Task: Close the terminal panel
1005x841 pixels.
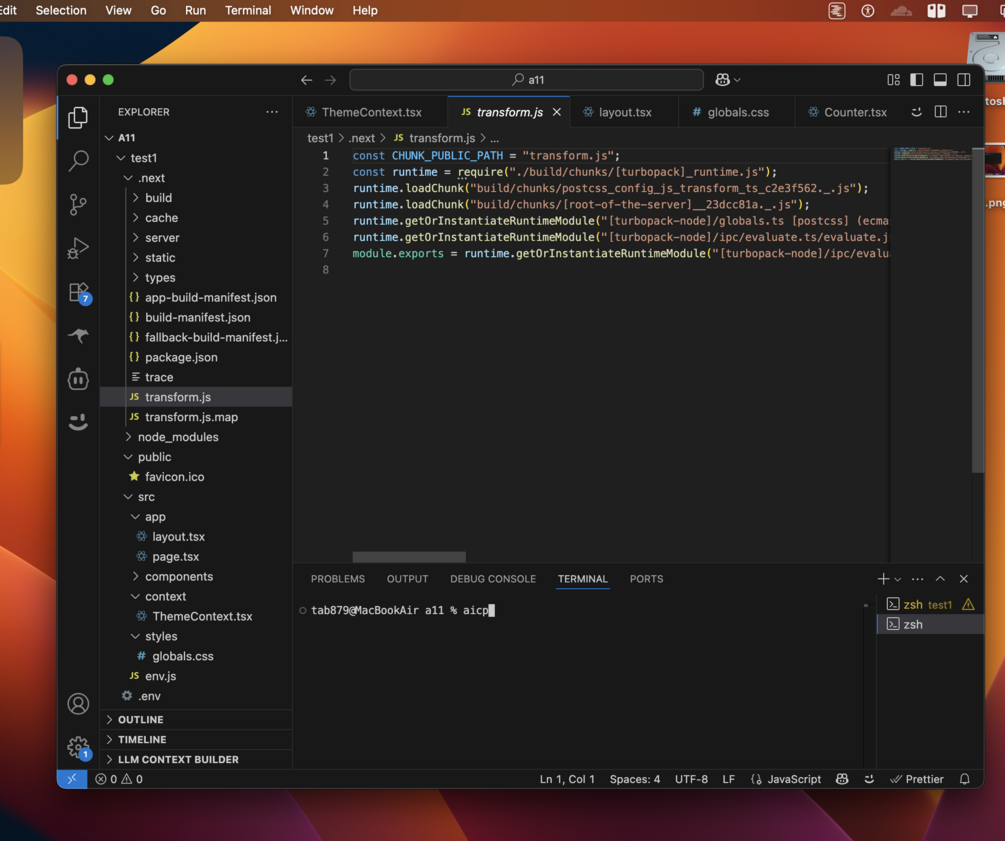Action: coord(963,579)
